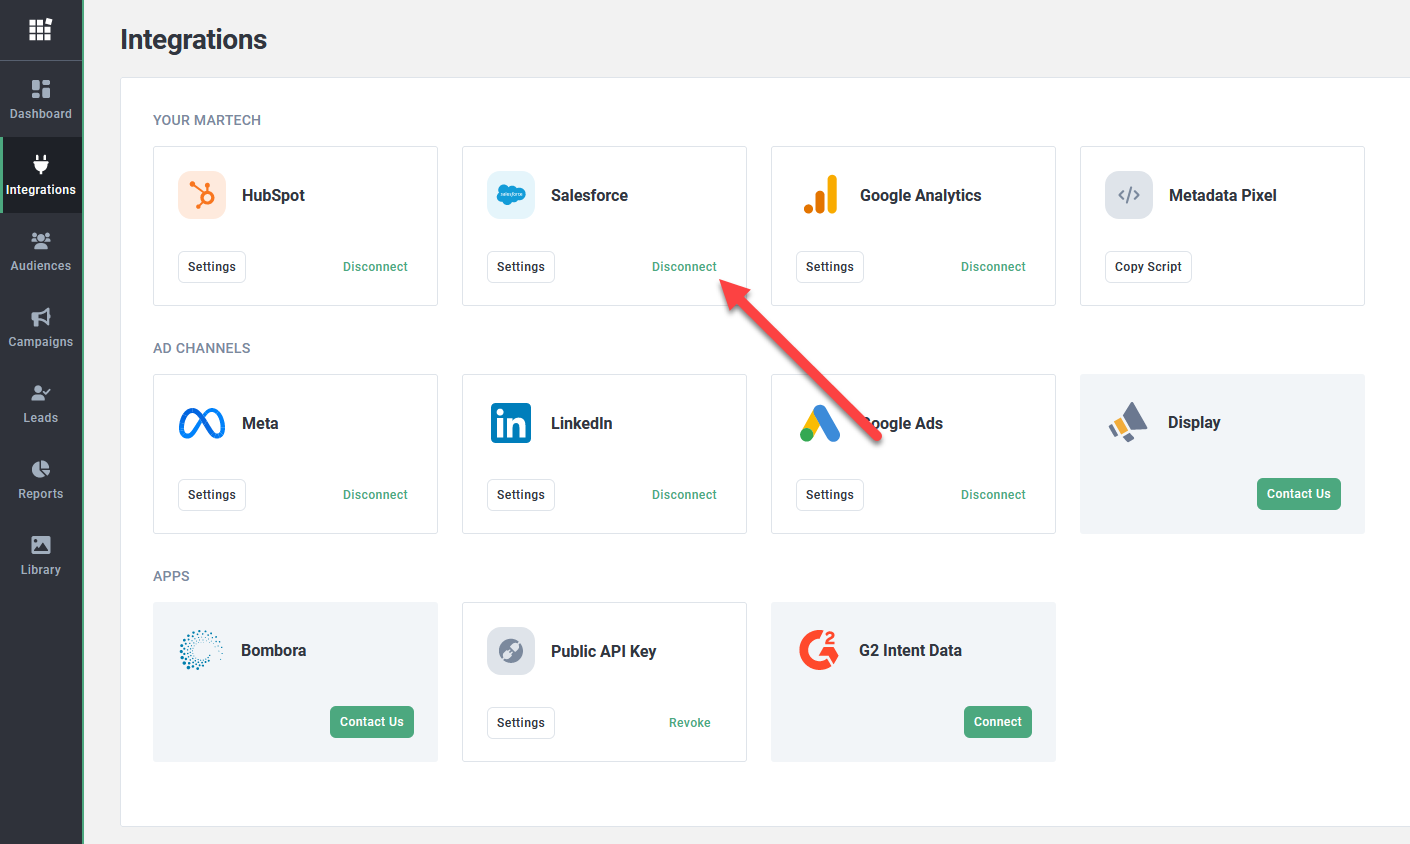Open Library from the sidebar

41,555
